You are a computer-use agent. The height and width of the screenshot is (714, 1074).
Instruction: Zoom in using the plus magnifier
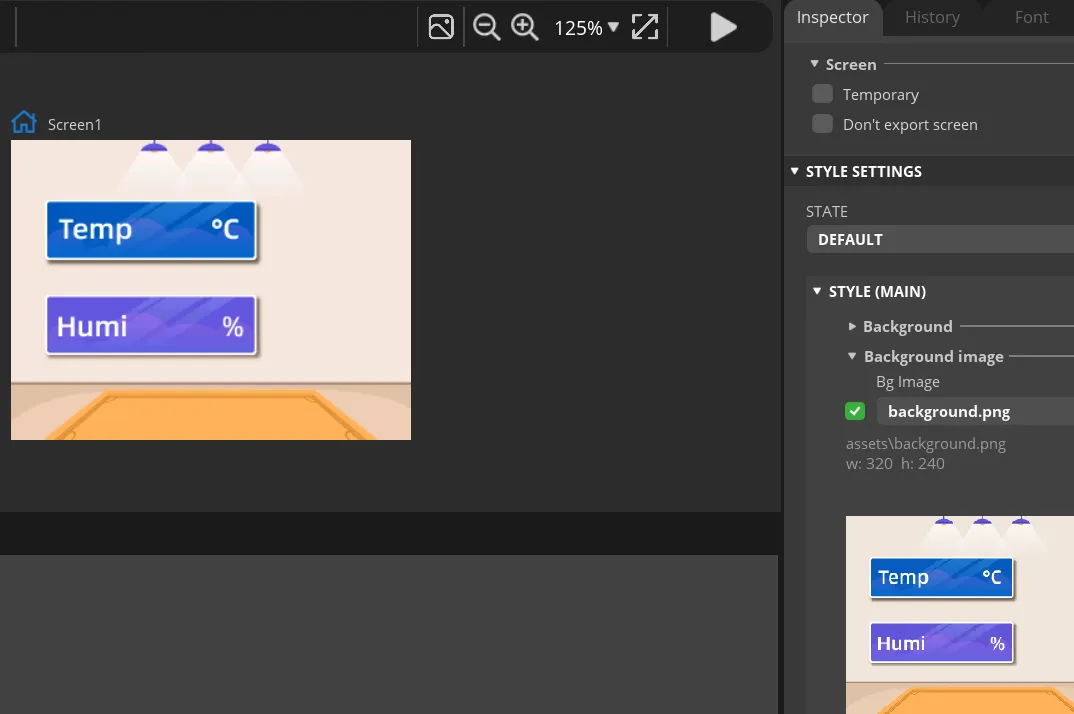point(525,27)
